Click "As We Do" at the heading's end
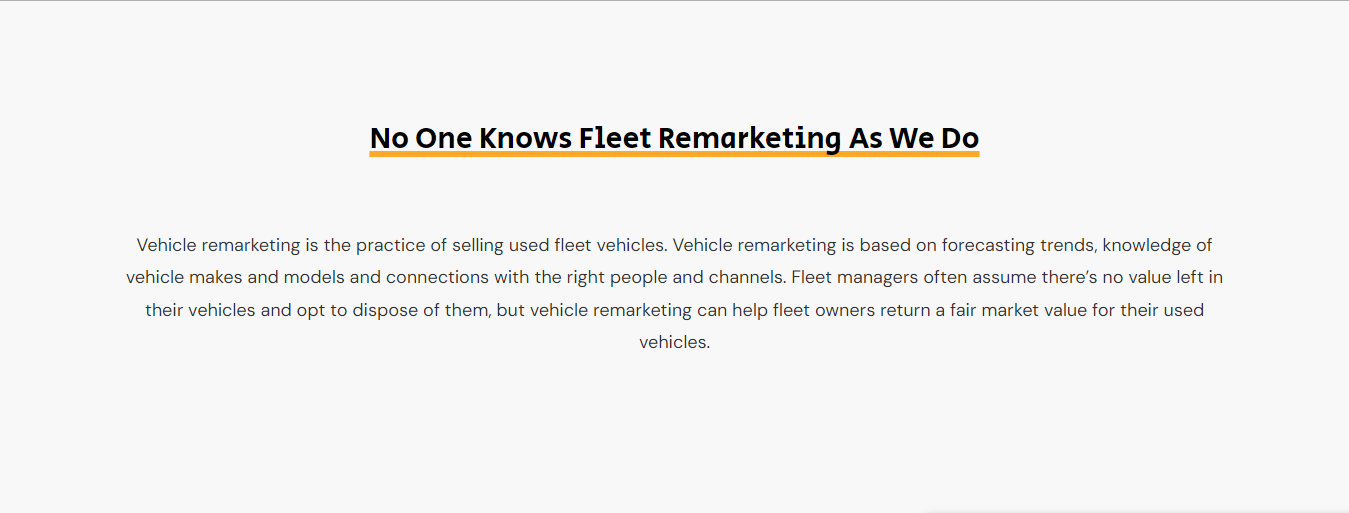 (x=913, y=138)
